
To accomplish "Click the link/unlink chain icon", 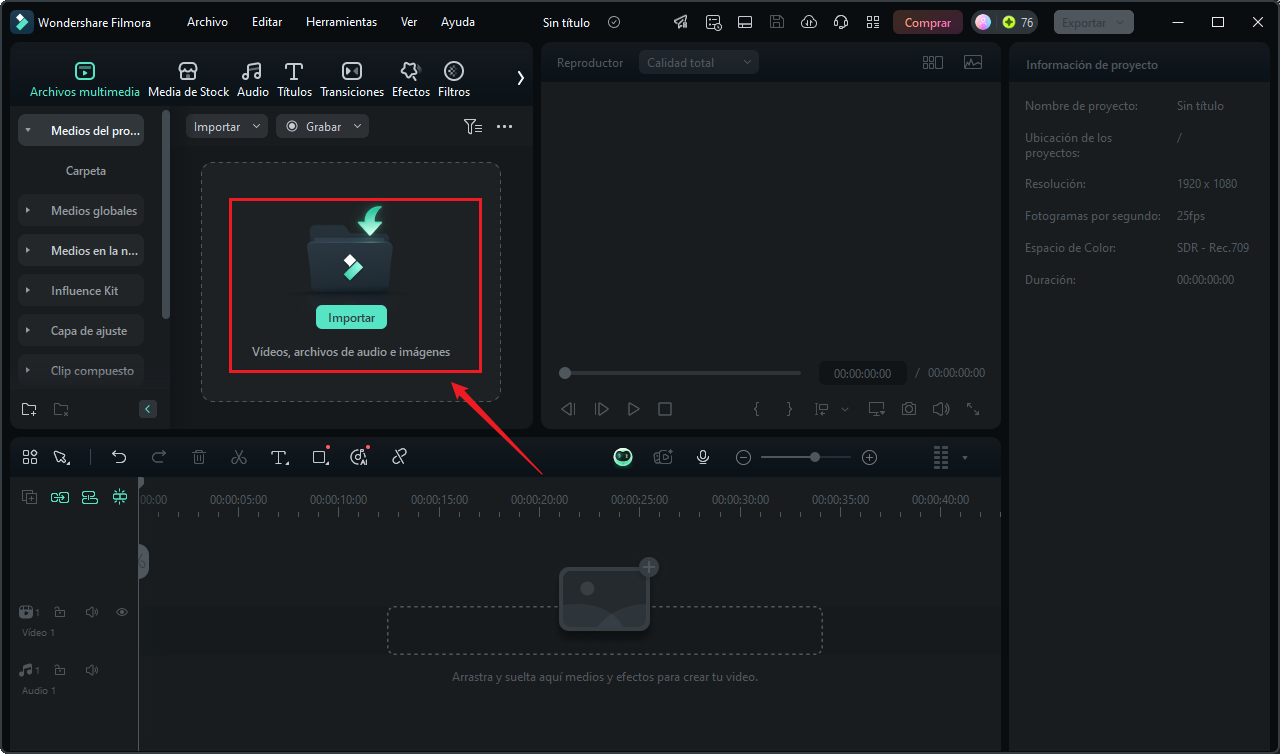I will 399,457.
